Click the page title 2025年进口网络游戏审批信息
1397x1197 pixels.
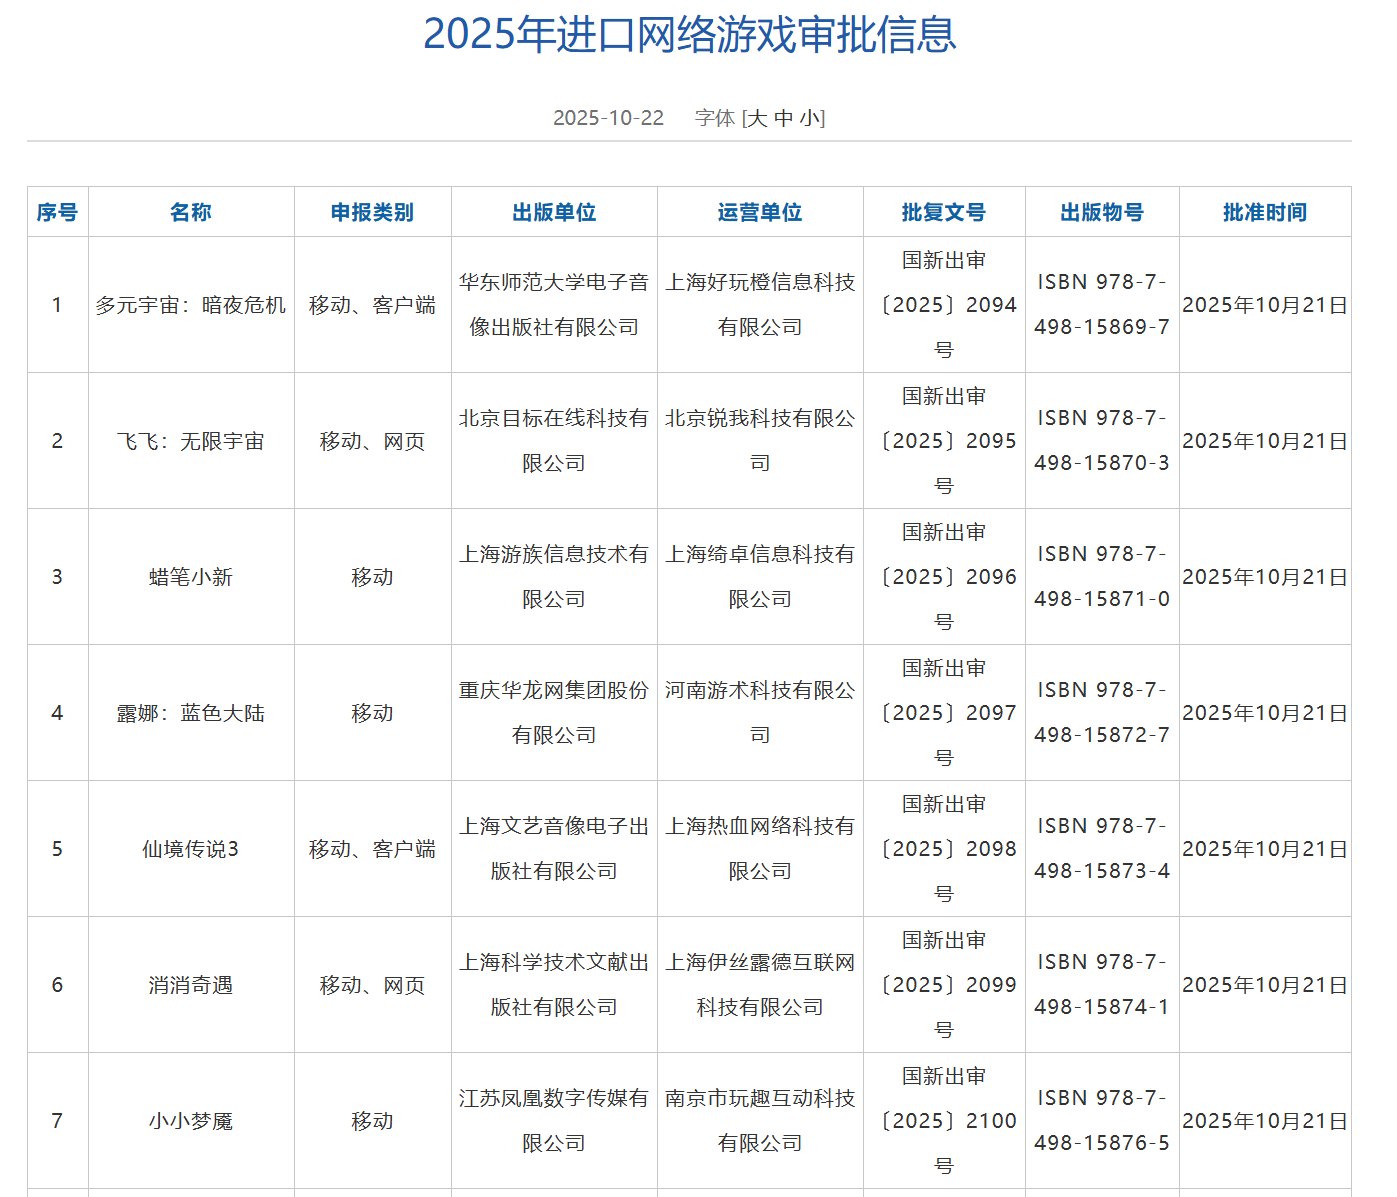[x=689, y=34]
